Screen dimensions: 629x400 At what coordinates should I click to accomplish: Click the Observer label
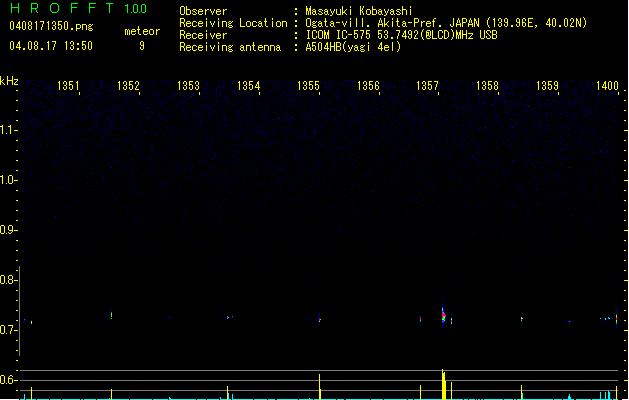pos(203,11)
